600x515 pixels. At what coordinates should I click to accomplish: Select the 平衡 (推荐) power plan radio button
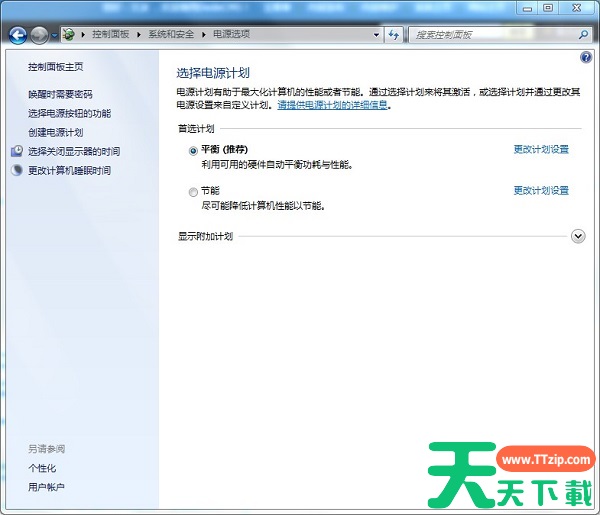[193, 150]
